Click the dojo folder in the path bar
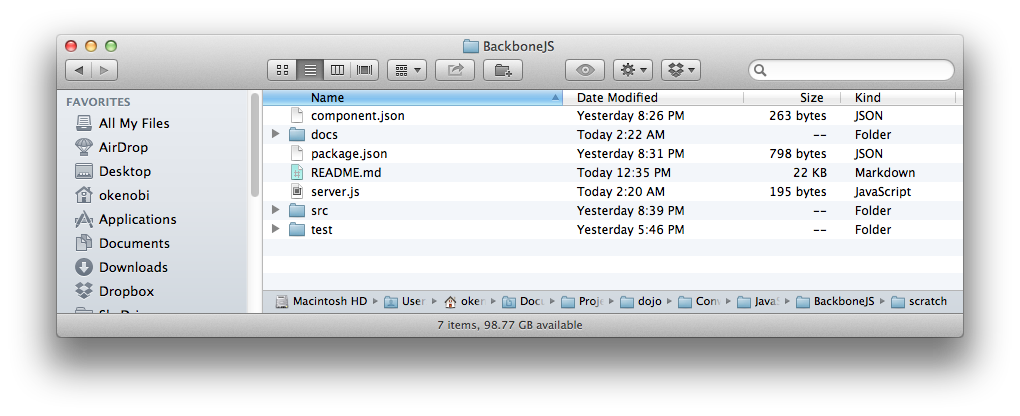The image size is (1020, 416). [641, 301]
